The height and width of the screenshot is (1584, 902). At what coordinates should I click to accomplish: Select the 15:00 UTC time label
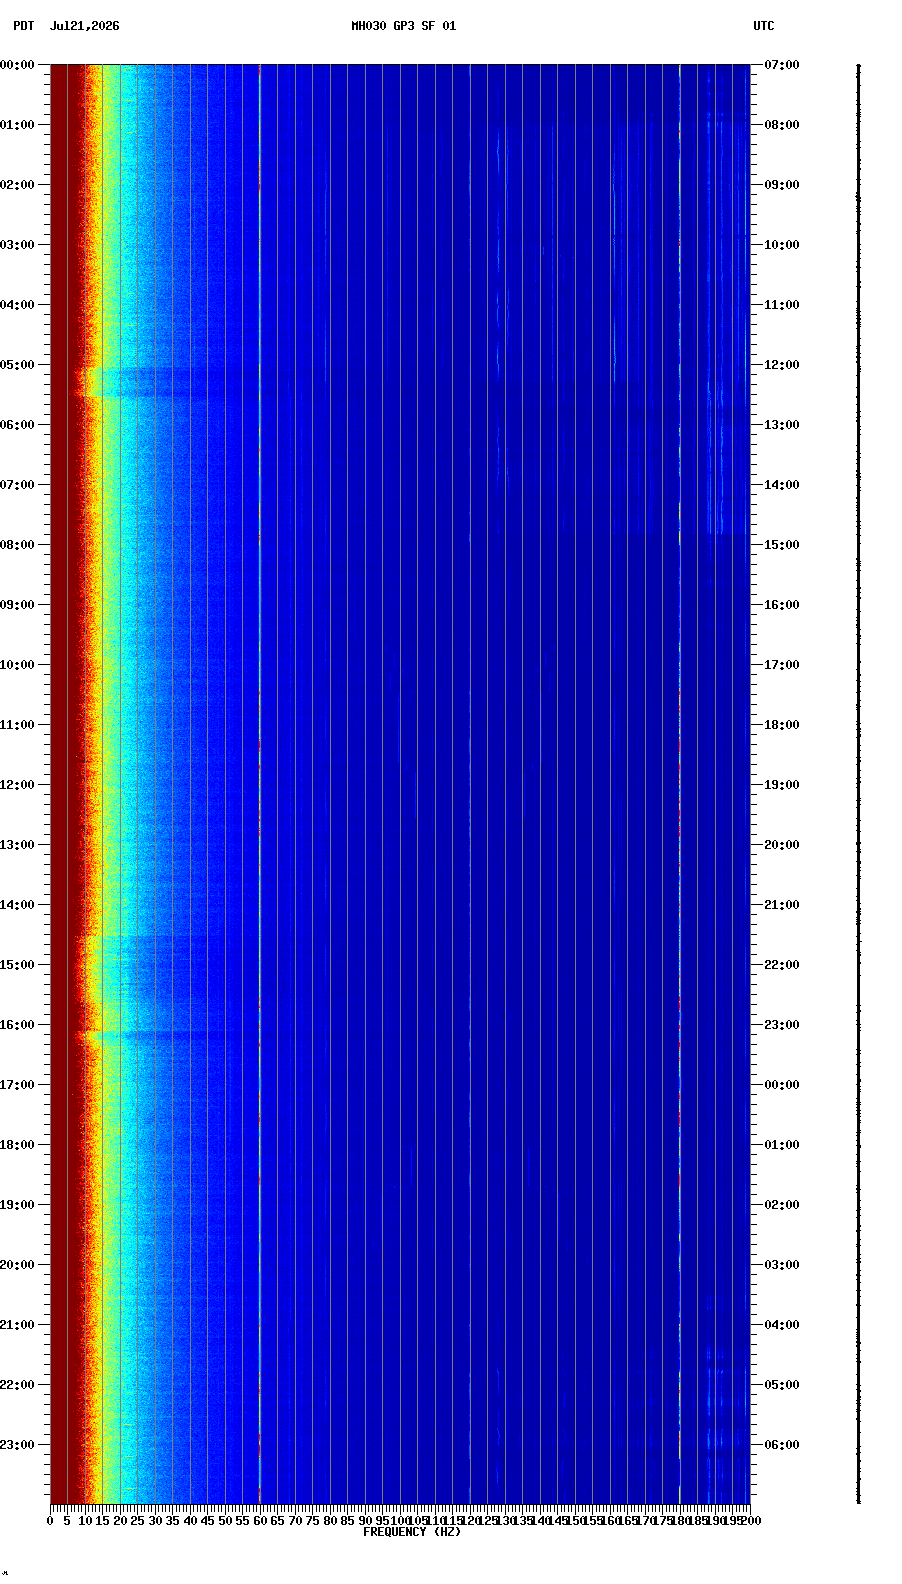click(x=782, y=545)
